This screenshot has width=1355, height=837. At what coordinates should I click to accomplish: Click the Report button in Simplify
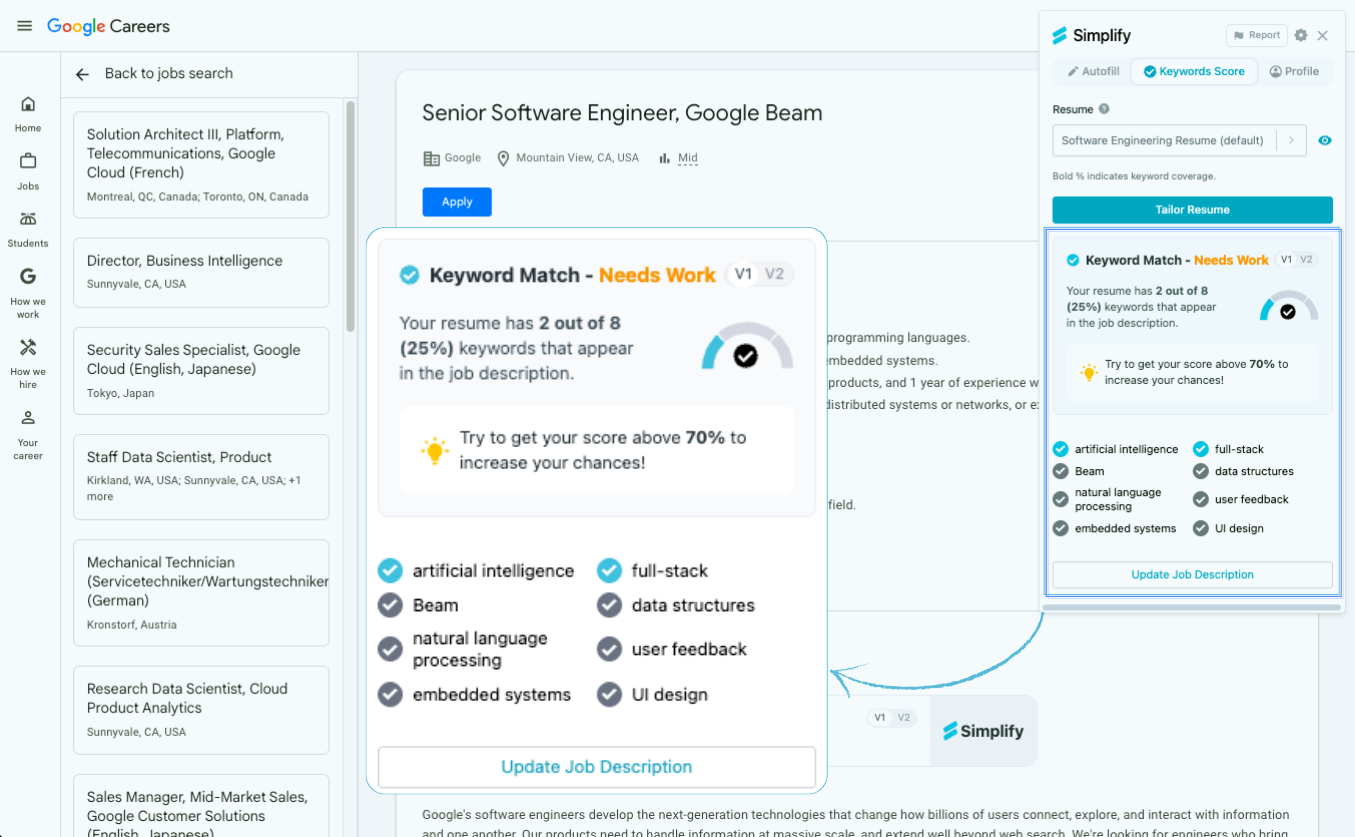point(1256,35)
